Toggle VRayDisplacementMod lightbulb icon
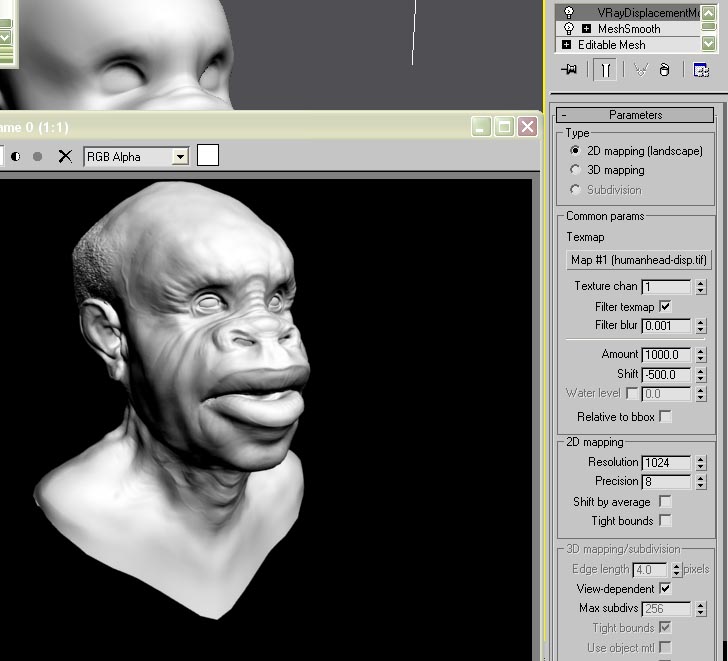This screenshot has width=728, height=661. (569, 12)
